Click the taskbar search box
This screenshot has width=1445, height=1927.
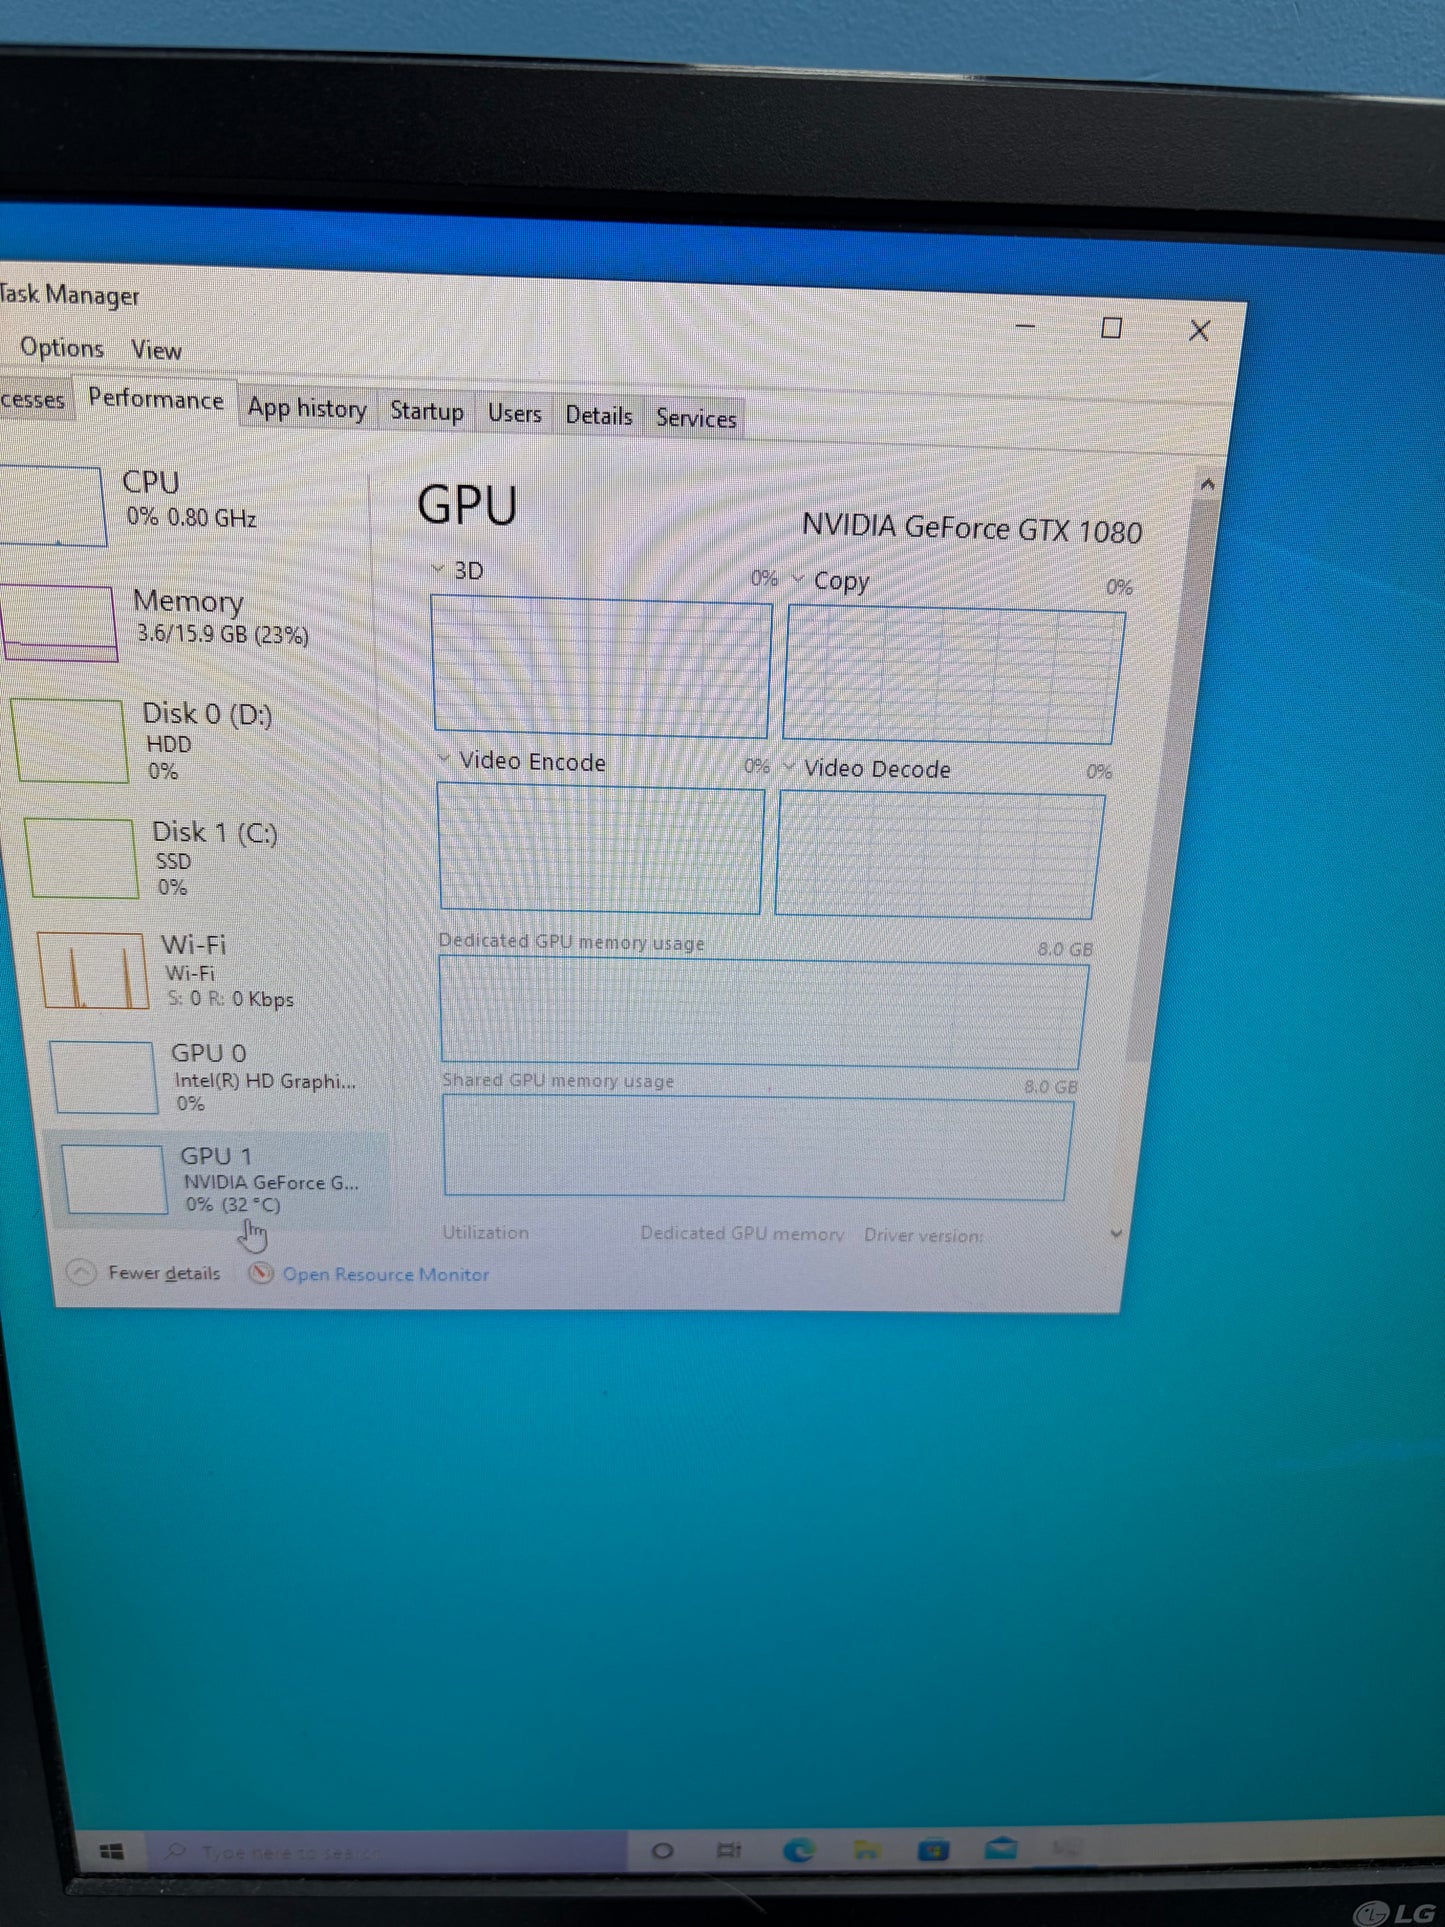click(388, 1852)
